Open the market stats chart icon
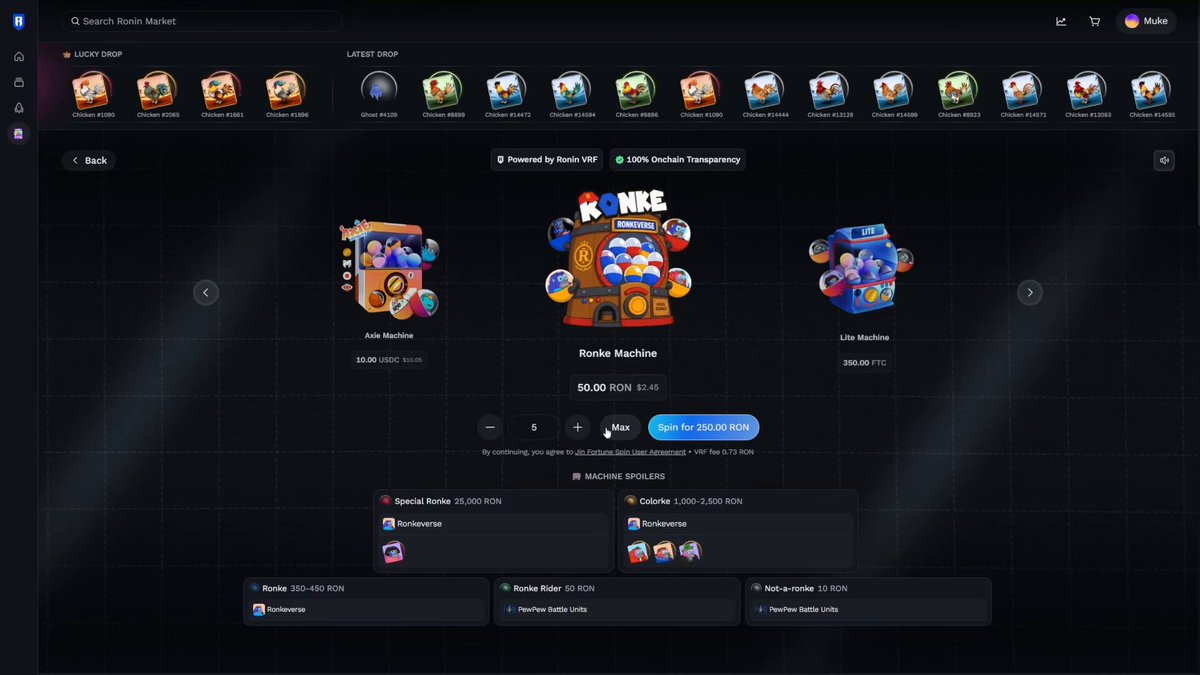 [1061, 21]
